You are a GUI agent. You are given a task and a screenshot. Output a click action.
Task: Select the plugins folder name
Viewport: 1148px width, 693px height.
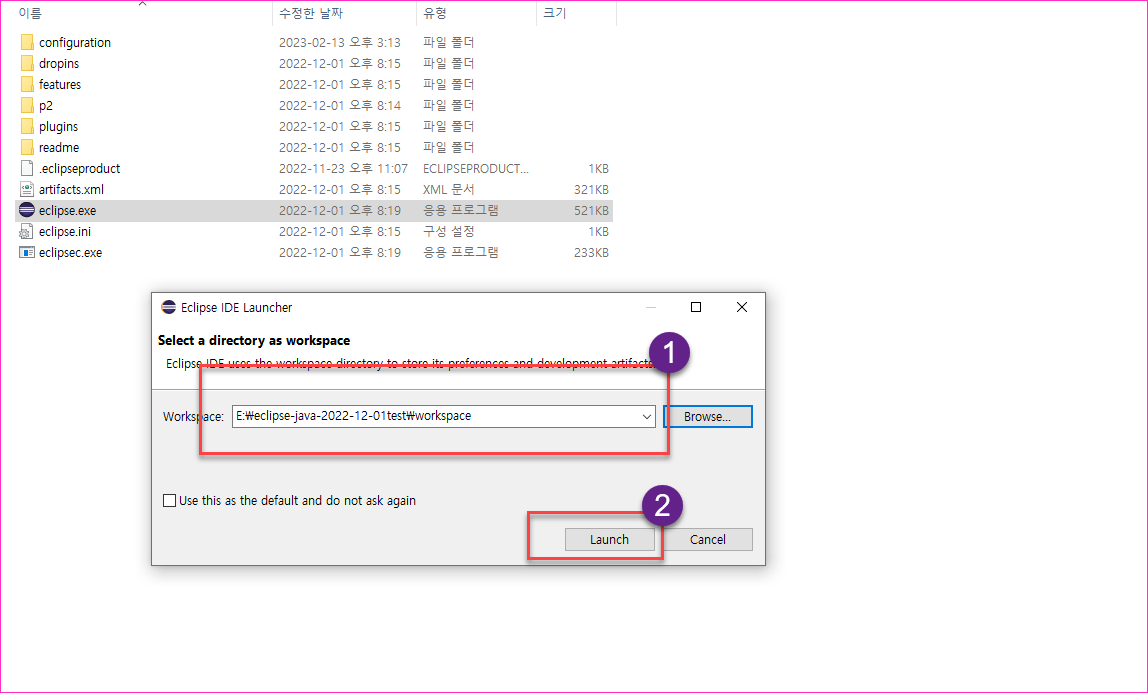tap(59, 127)
